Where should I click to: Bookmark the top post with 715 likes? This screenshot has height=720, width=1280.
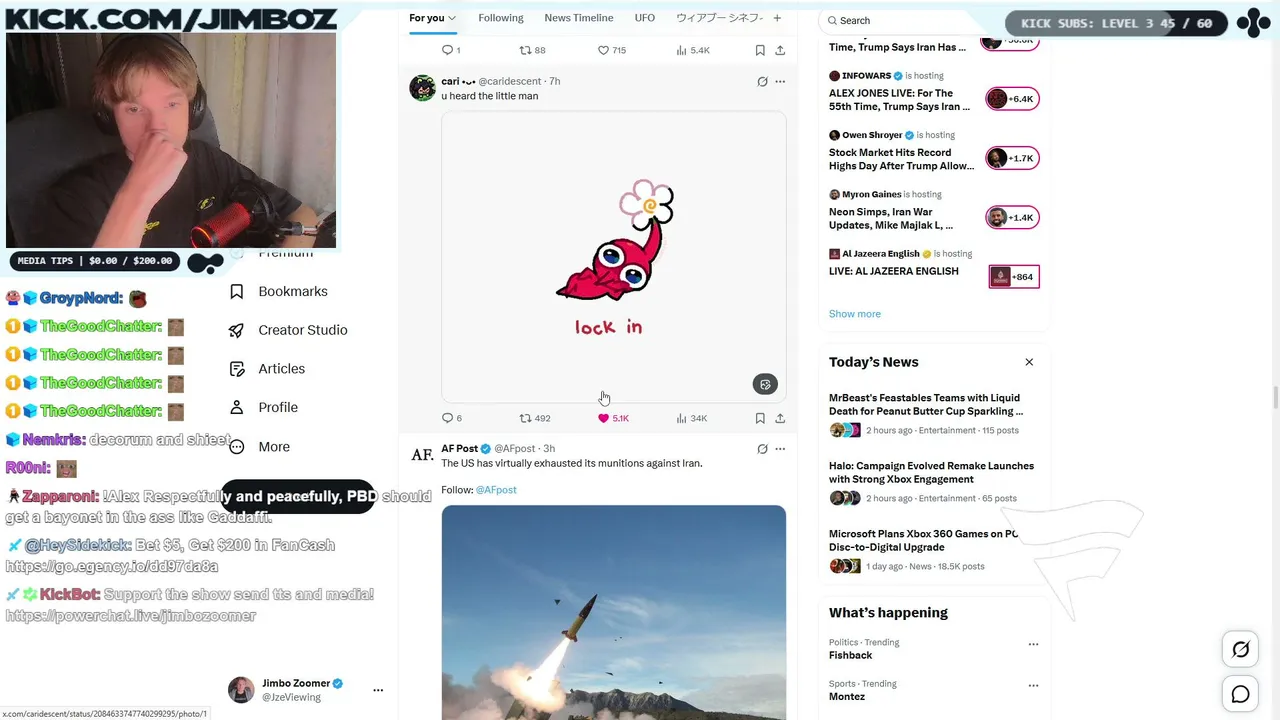pyautogui.click(x=760, y=50)
